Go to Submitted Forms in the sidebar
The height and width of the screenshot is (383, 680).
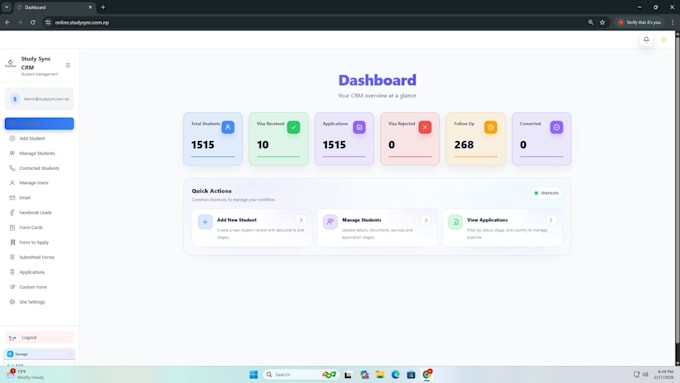(39, 257)
